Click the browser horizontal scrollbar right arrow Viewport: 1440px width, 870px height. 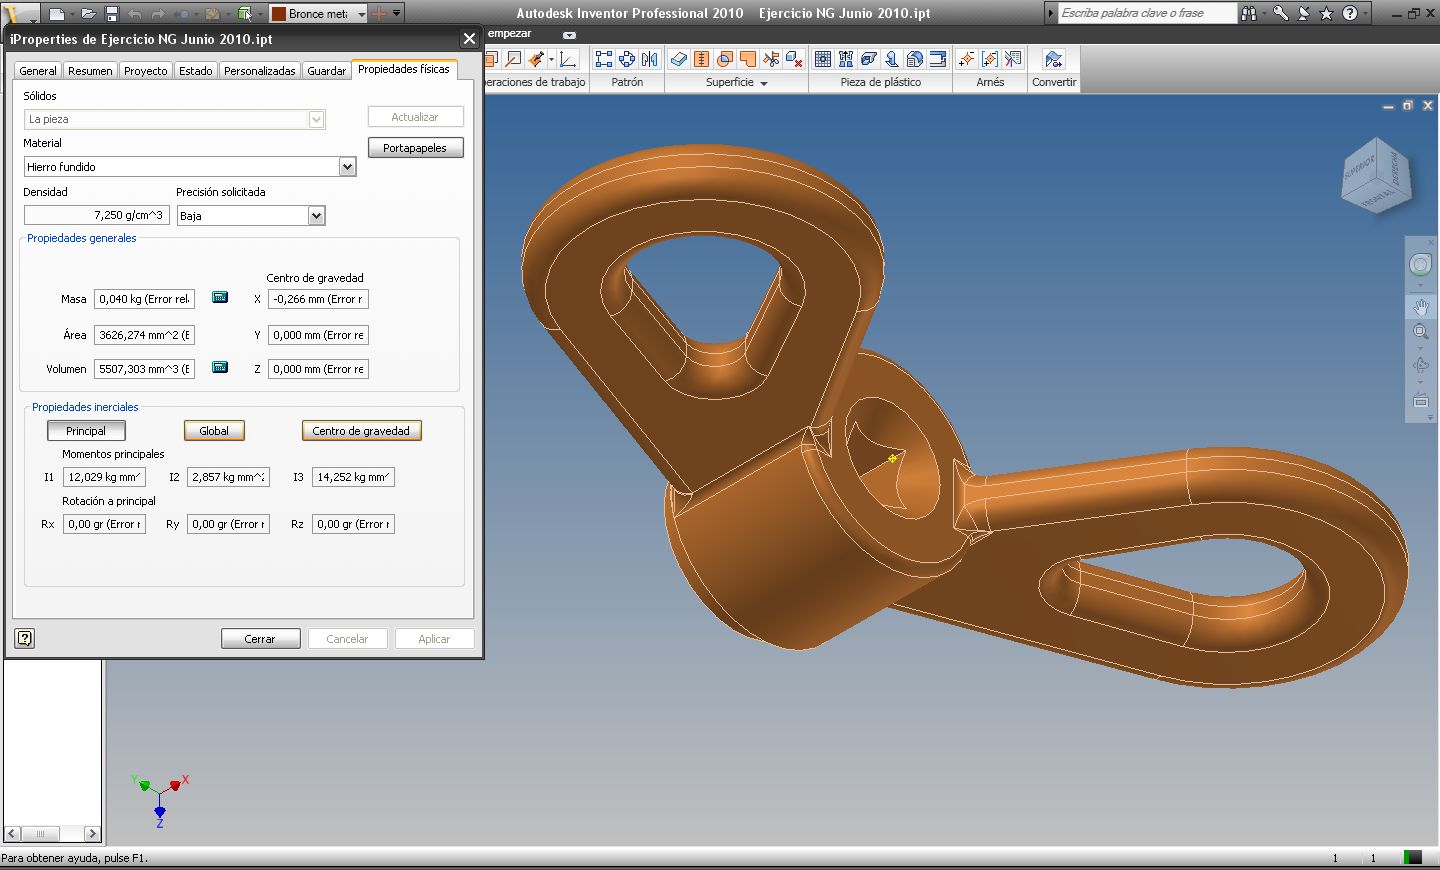[x=92, y=833]
